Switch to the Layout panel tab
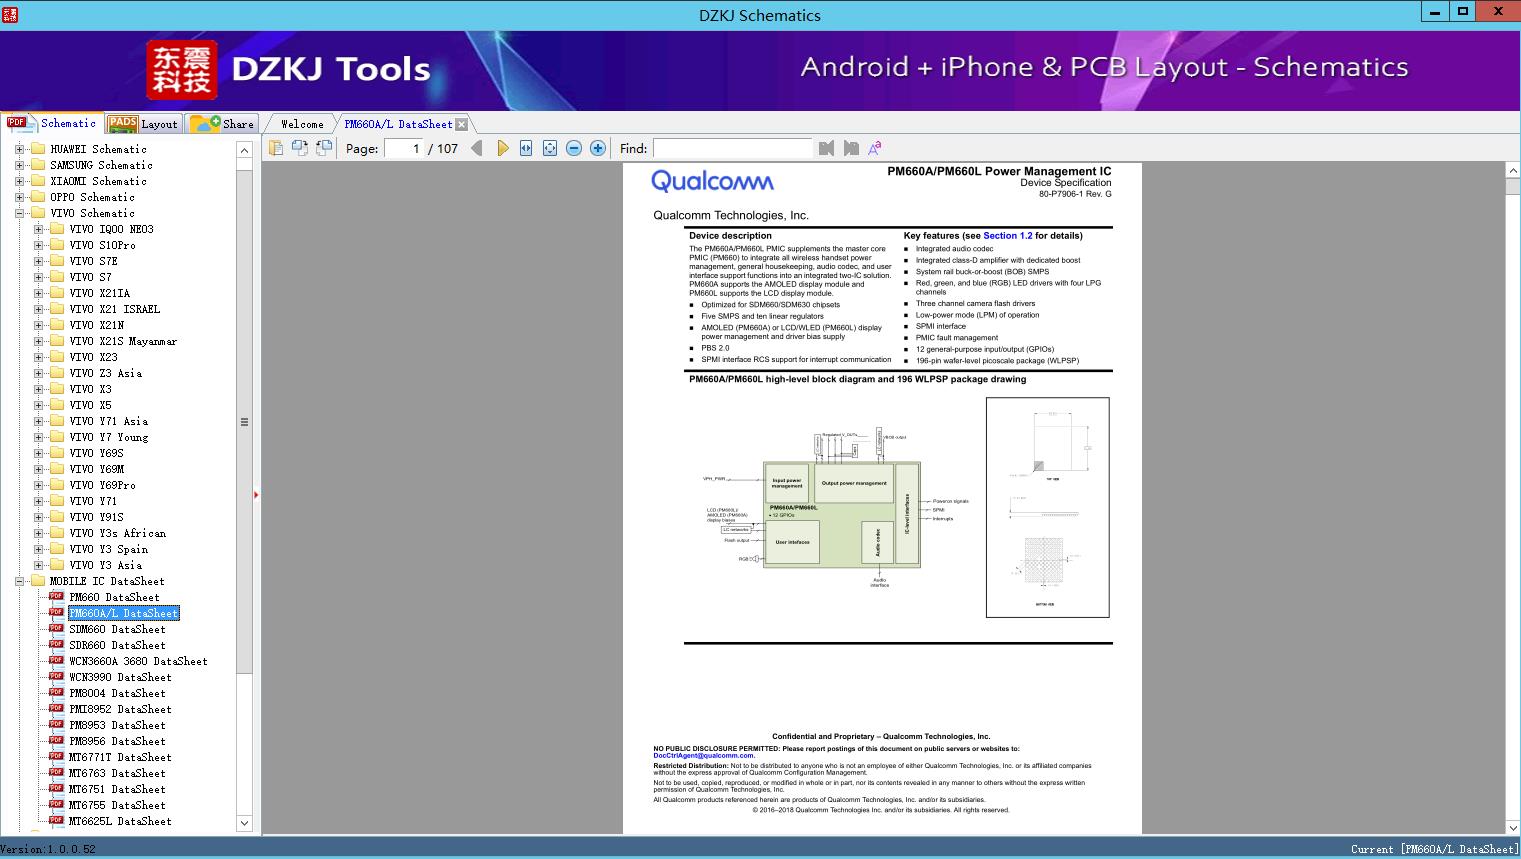Image resolution: width=1521 pixels, height=859 pixels. point(144,124)
